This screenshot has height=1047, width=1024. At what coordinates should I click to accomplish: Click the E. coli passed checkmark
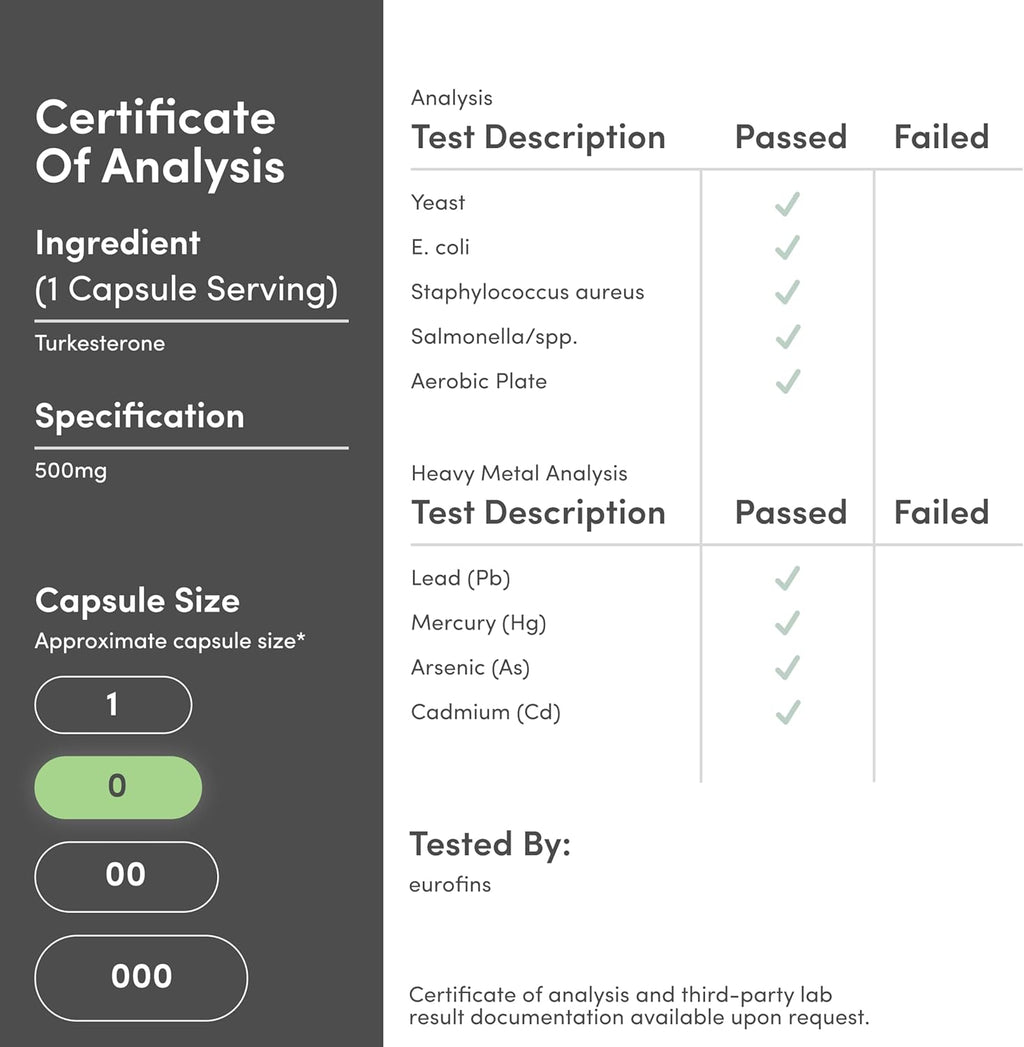click(787, 247)
